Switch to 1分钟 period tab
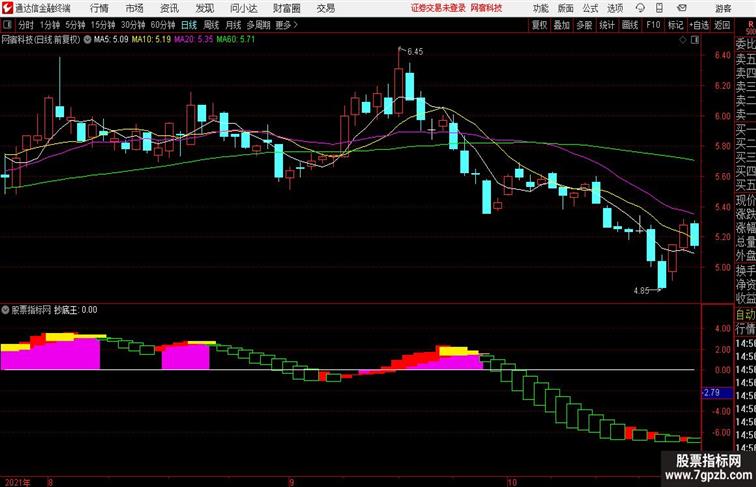756x487 pixels. click(x=50, y=25)
